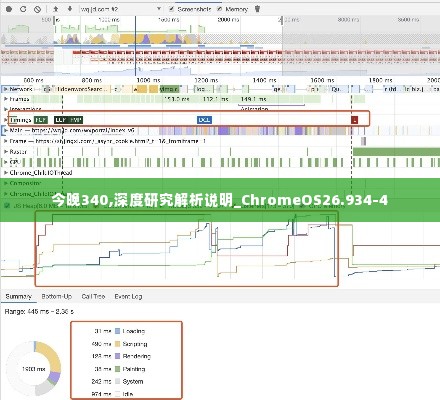Select the 112.1 ms frame
Screen dimensions: 440x400
215,99
